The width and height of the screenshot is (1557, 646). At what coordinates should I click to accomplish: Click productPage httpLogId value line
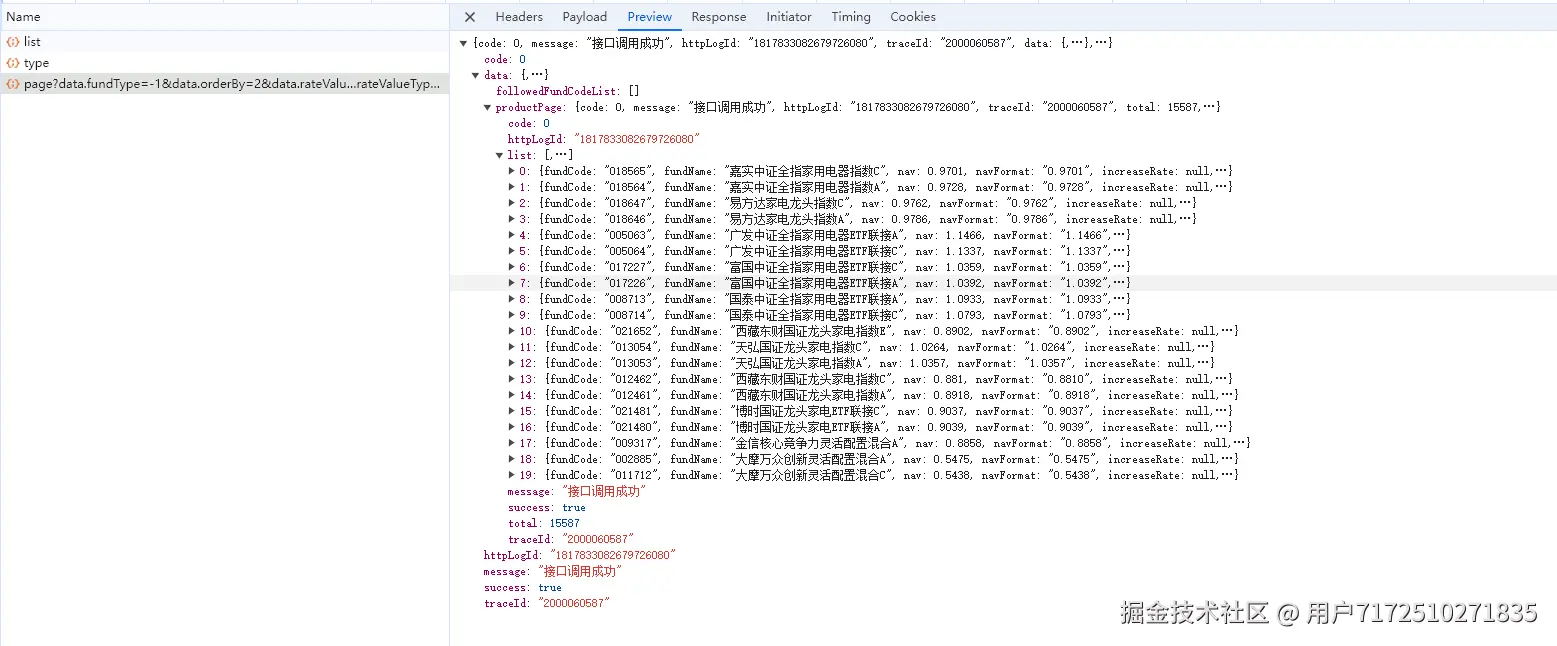click(x=604, y=140)
